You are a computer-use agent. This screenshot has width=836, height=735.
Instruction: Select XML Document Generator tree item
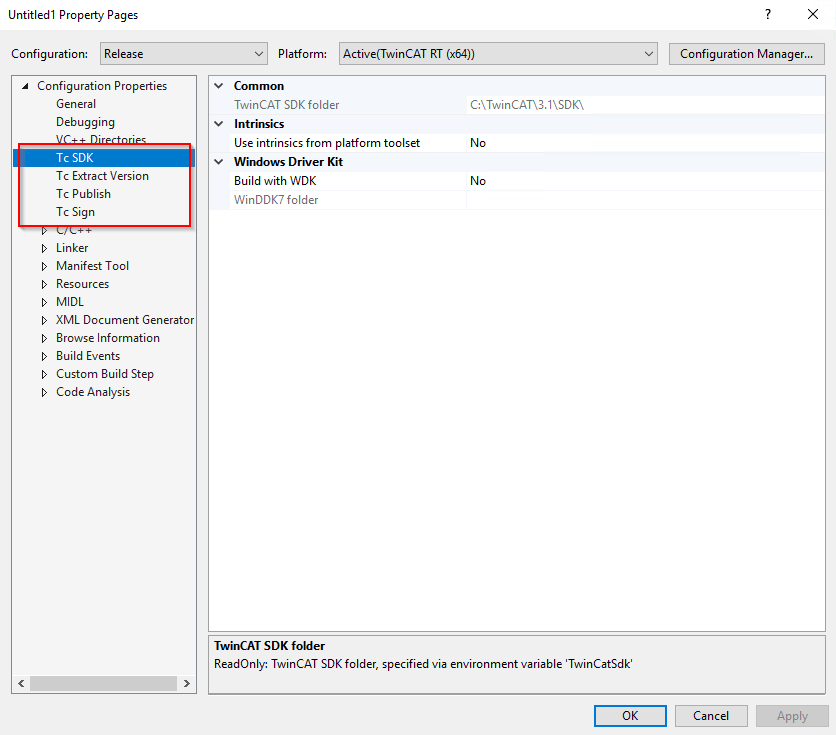[125, 320]
